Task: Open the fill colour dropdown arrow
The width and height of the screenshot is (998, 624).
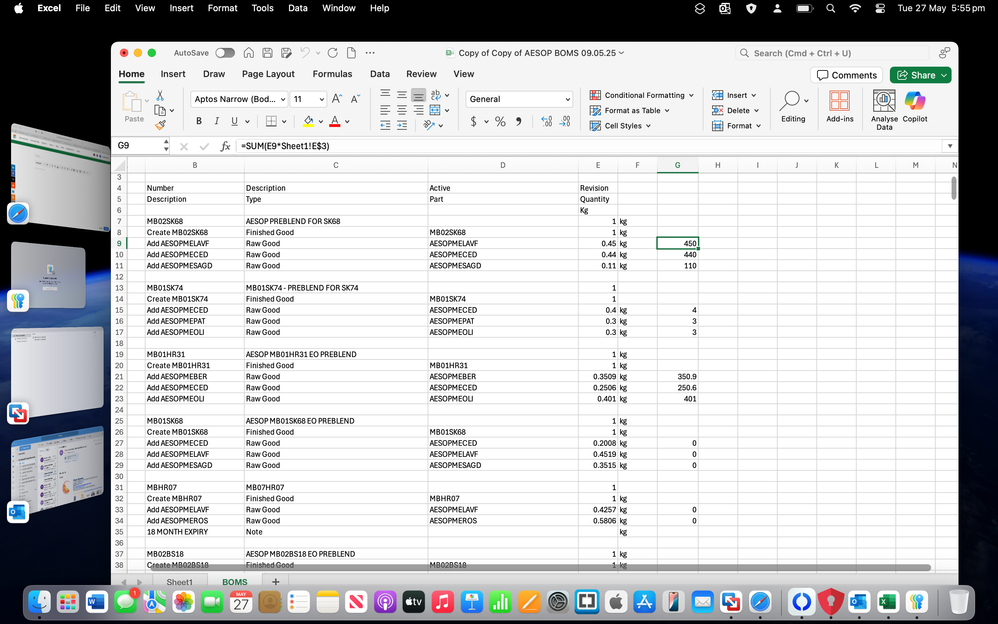Action: (320, 121)
